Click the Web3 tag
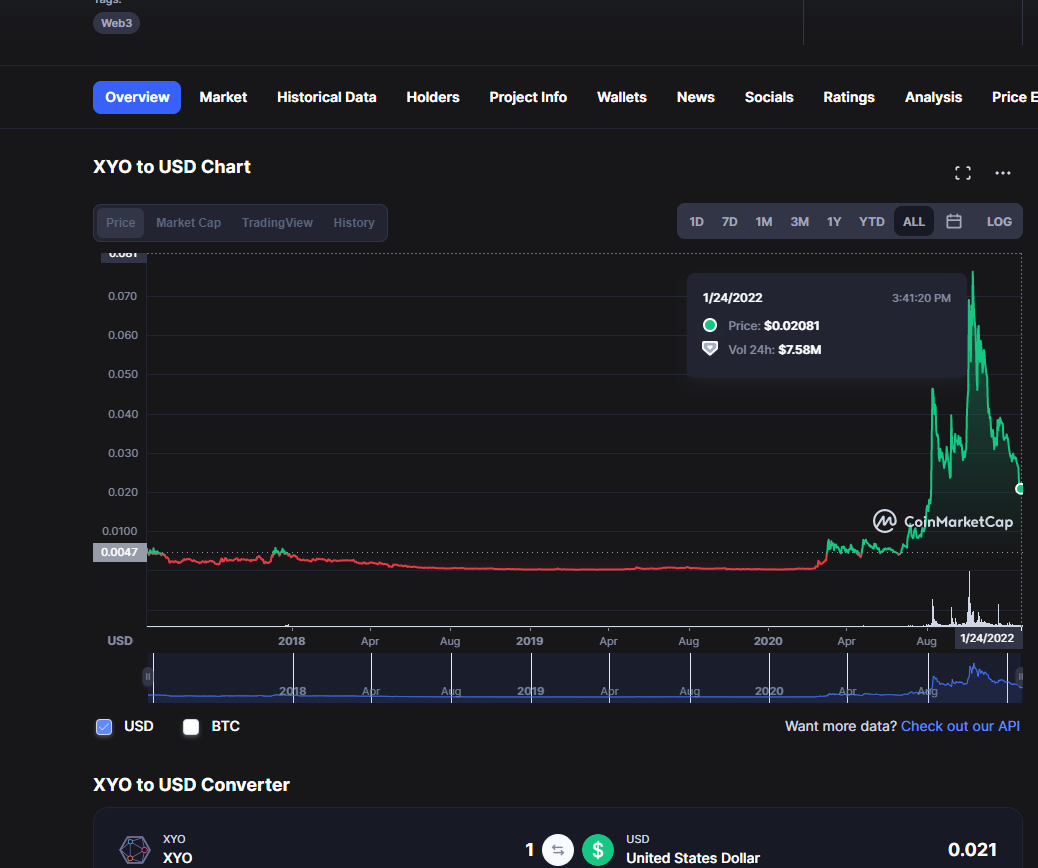Viewport: 1038px width, 868px height. 117,23
